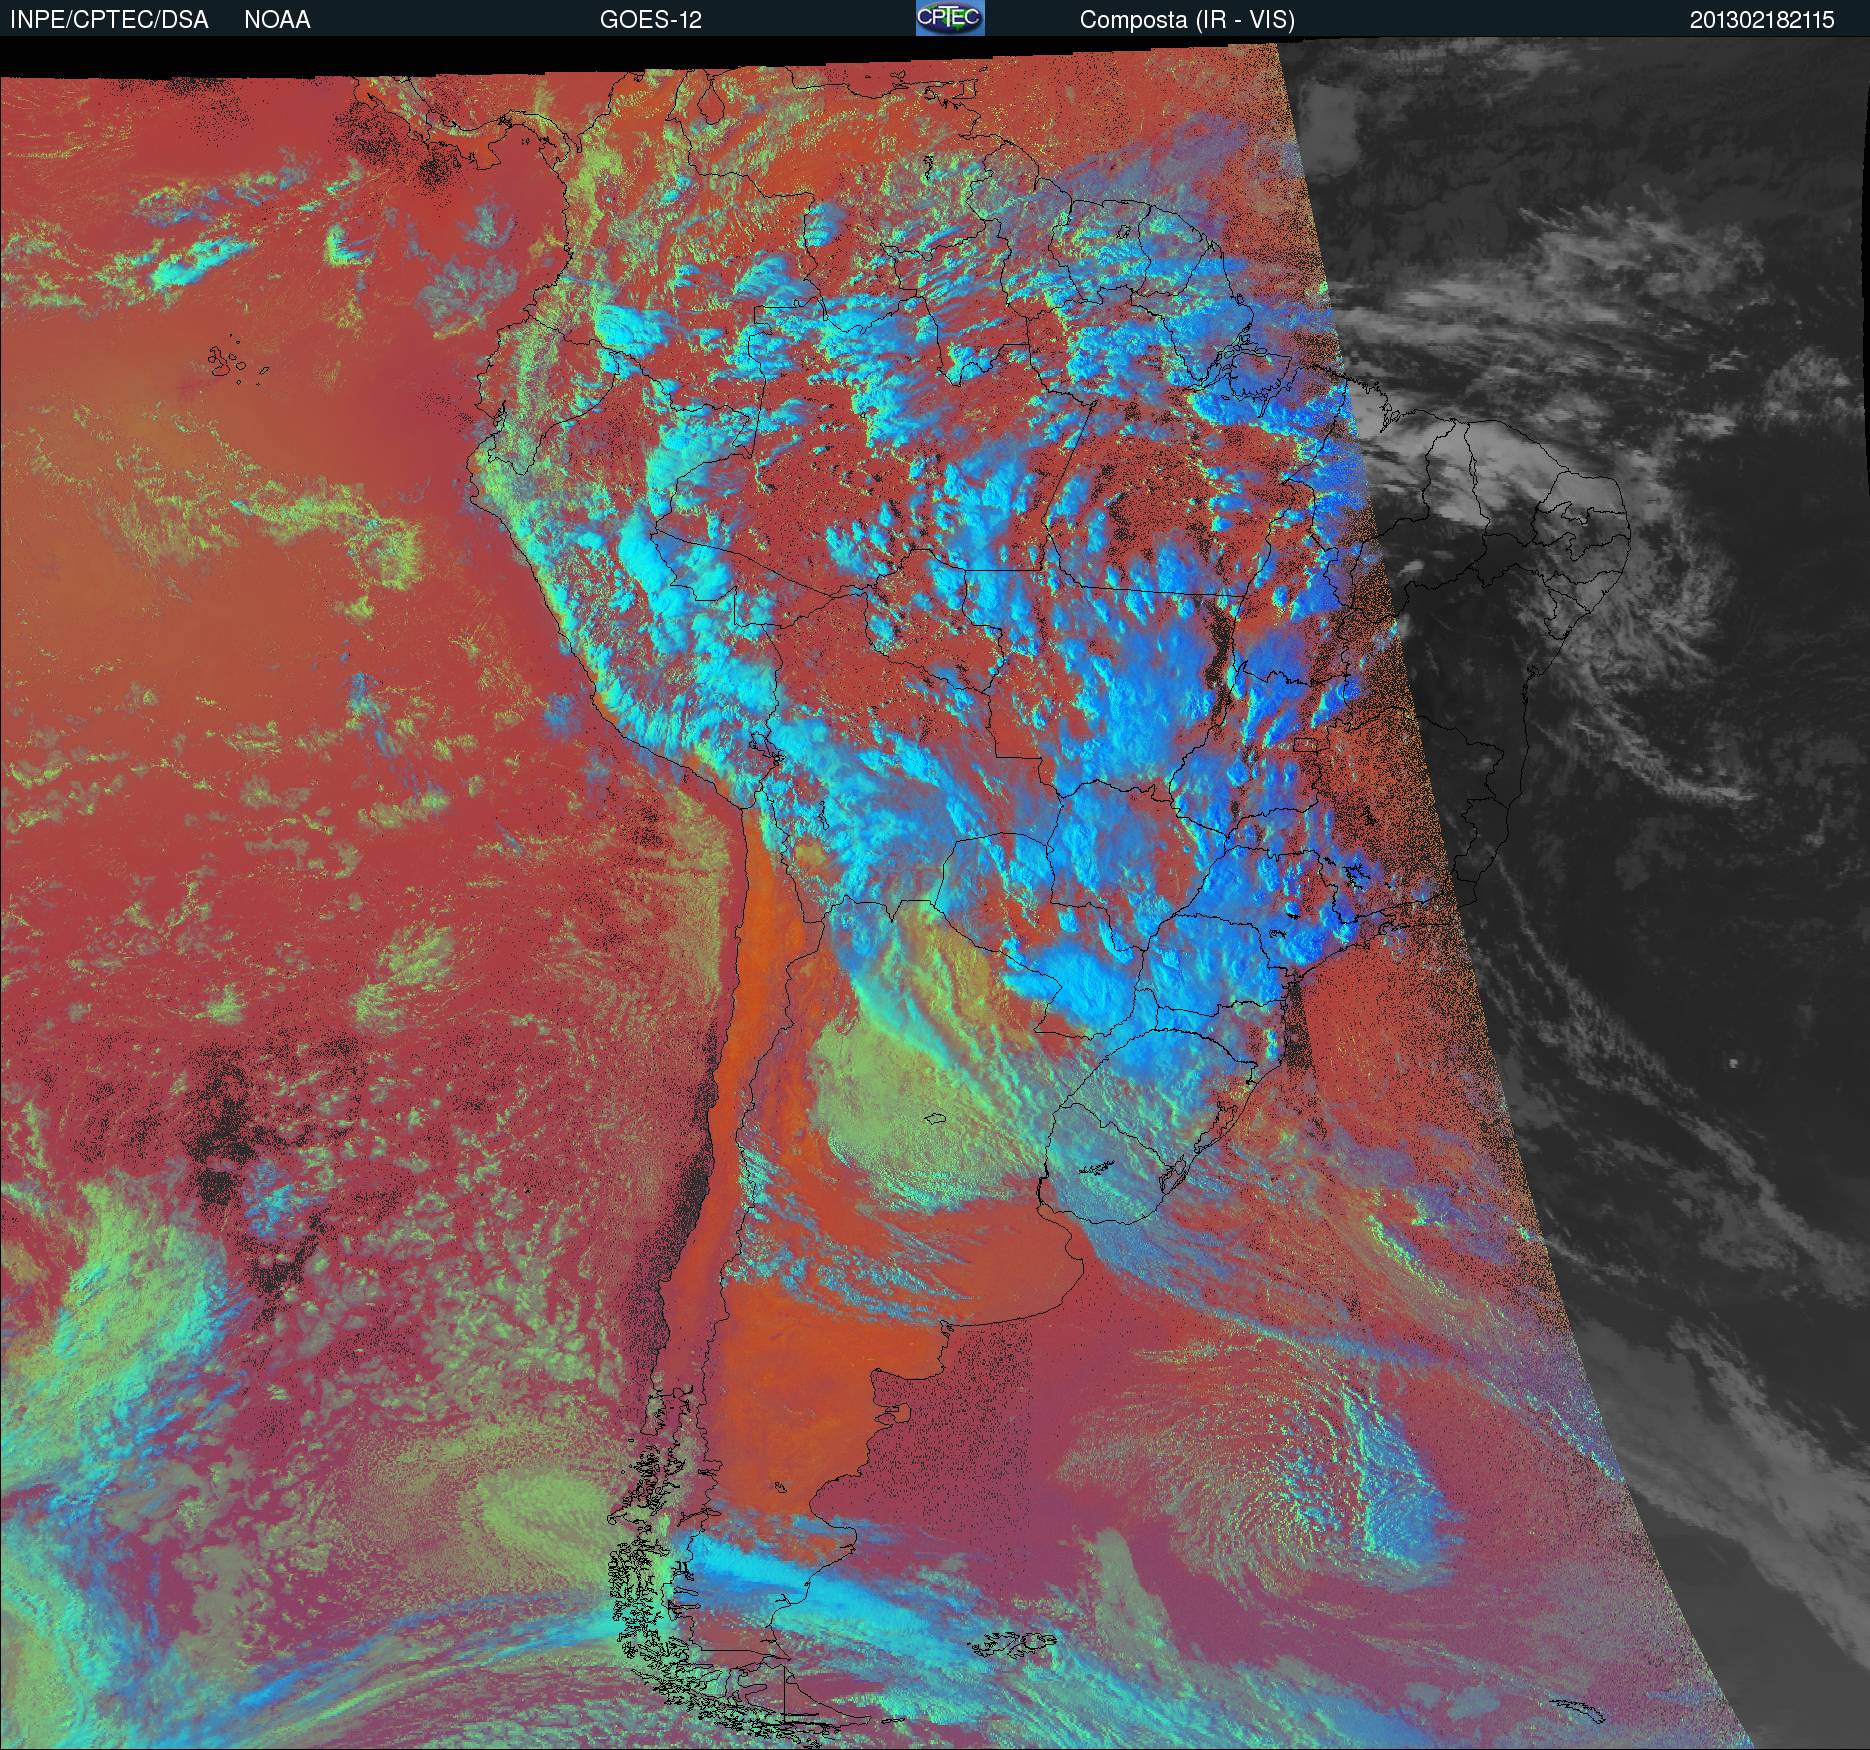Image resolution: width=1870 pixels, height=1750 pixels.
Task: Click the timestamp 201302182115
Action: coord(1762,20)
